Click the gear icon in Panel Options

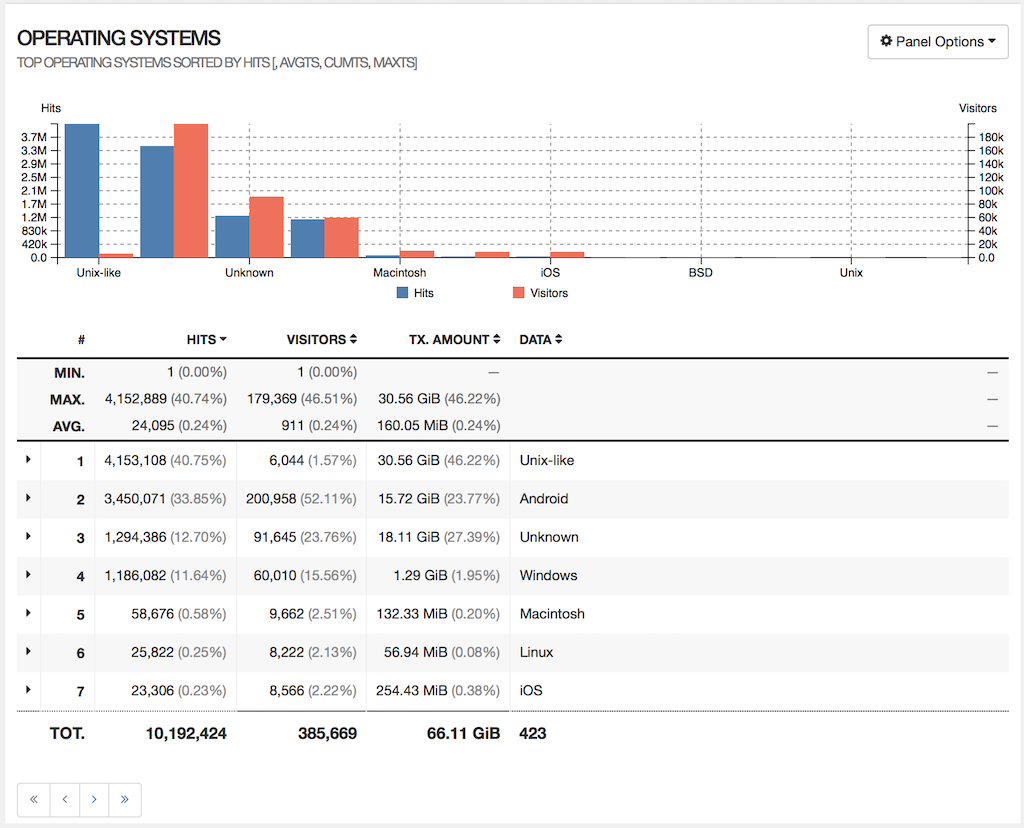pos(887,42)
